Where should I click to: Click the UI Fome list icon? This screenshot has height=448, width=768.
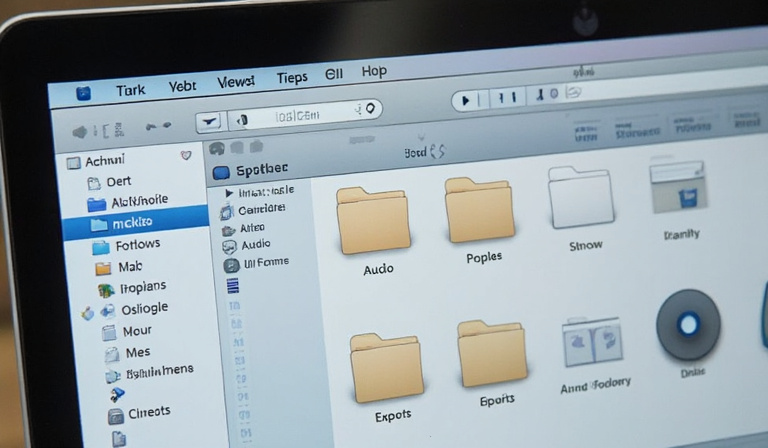click(231, 266)
